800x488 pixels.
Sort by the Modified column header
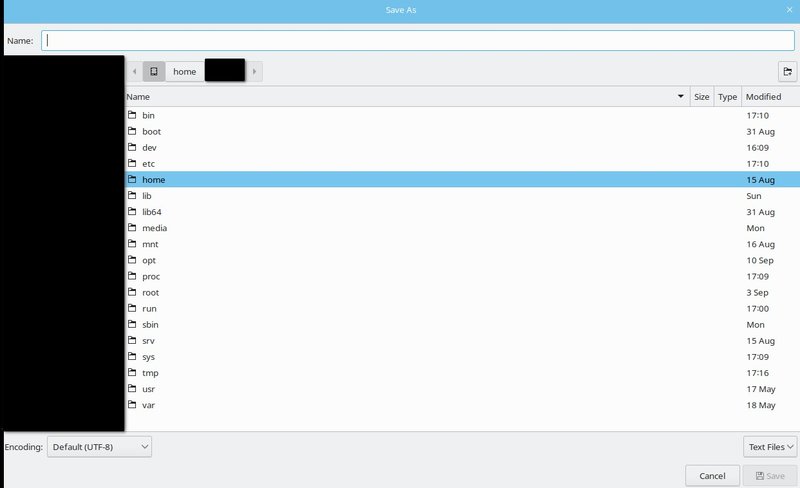(x=770, y=96)
